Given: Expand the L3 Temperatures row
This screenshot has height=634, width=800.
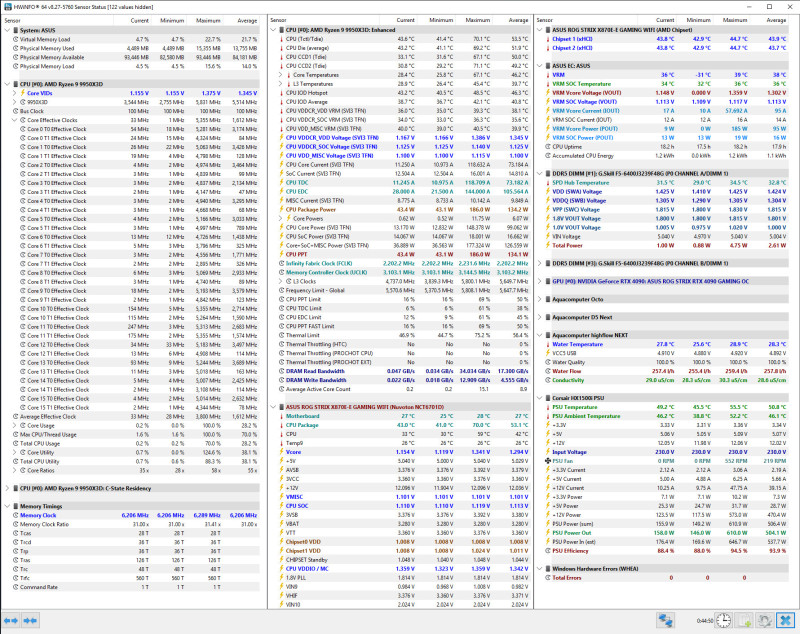Looking at the screenshot, I should click(281, 84).
